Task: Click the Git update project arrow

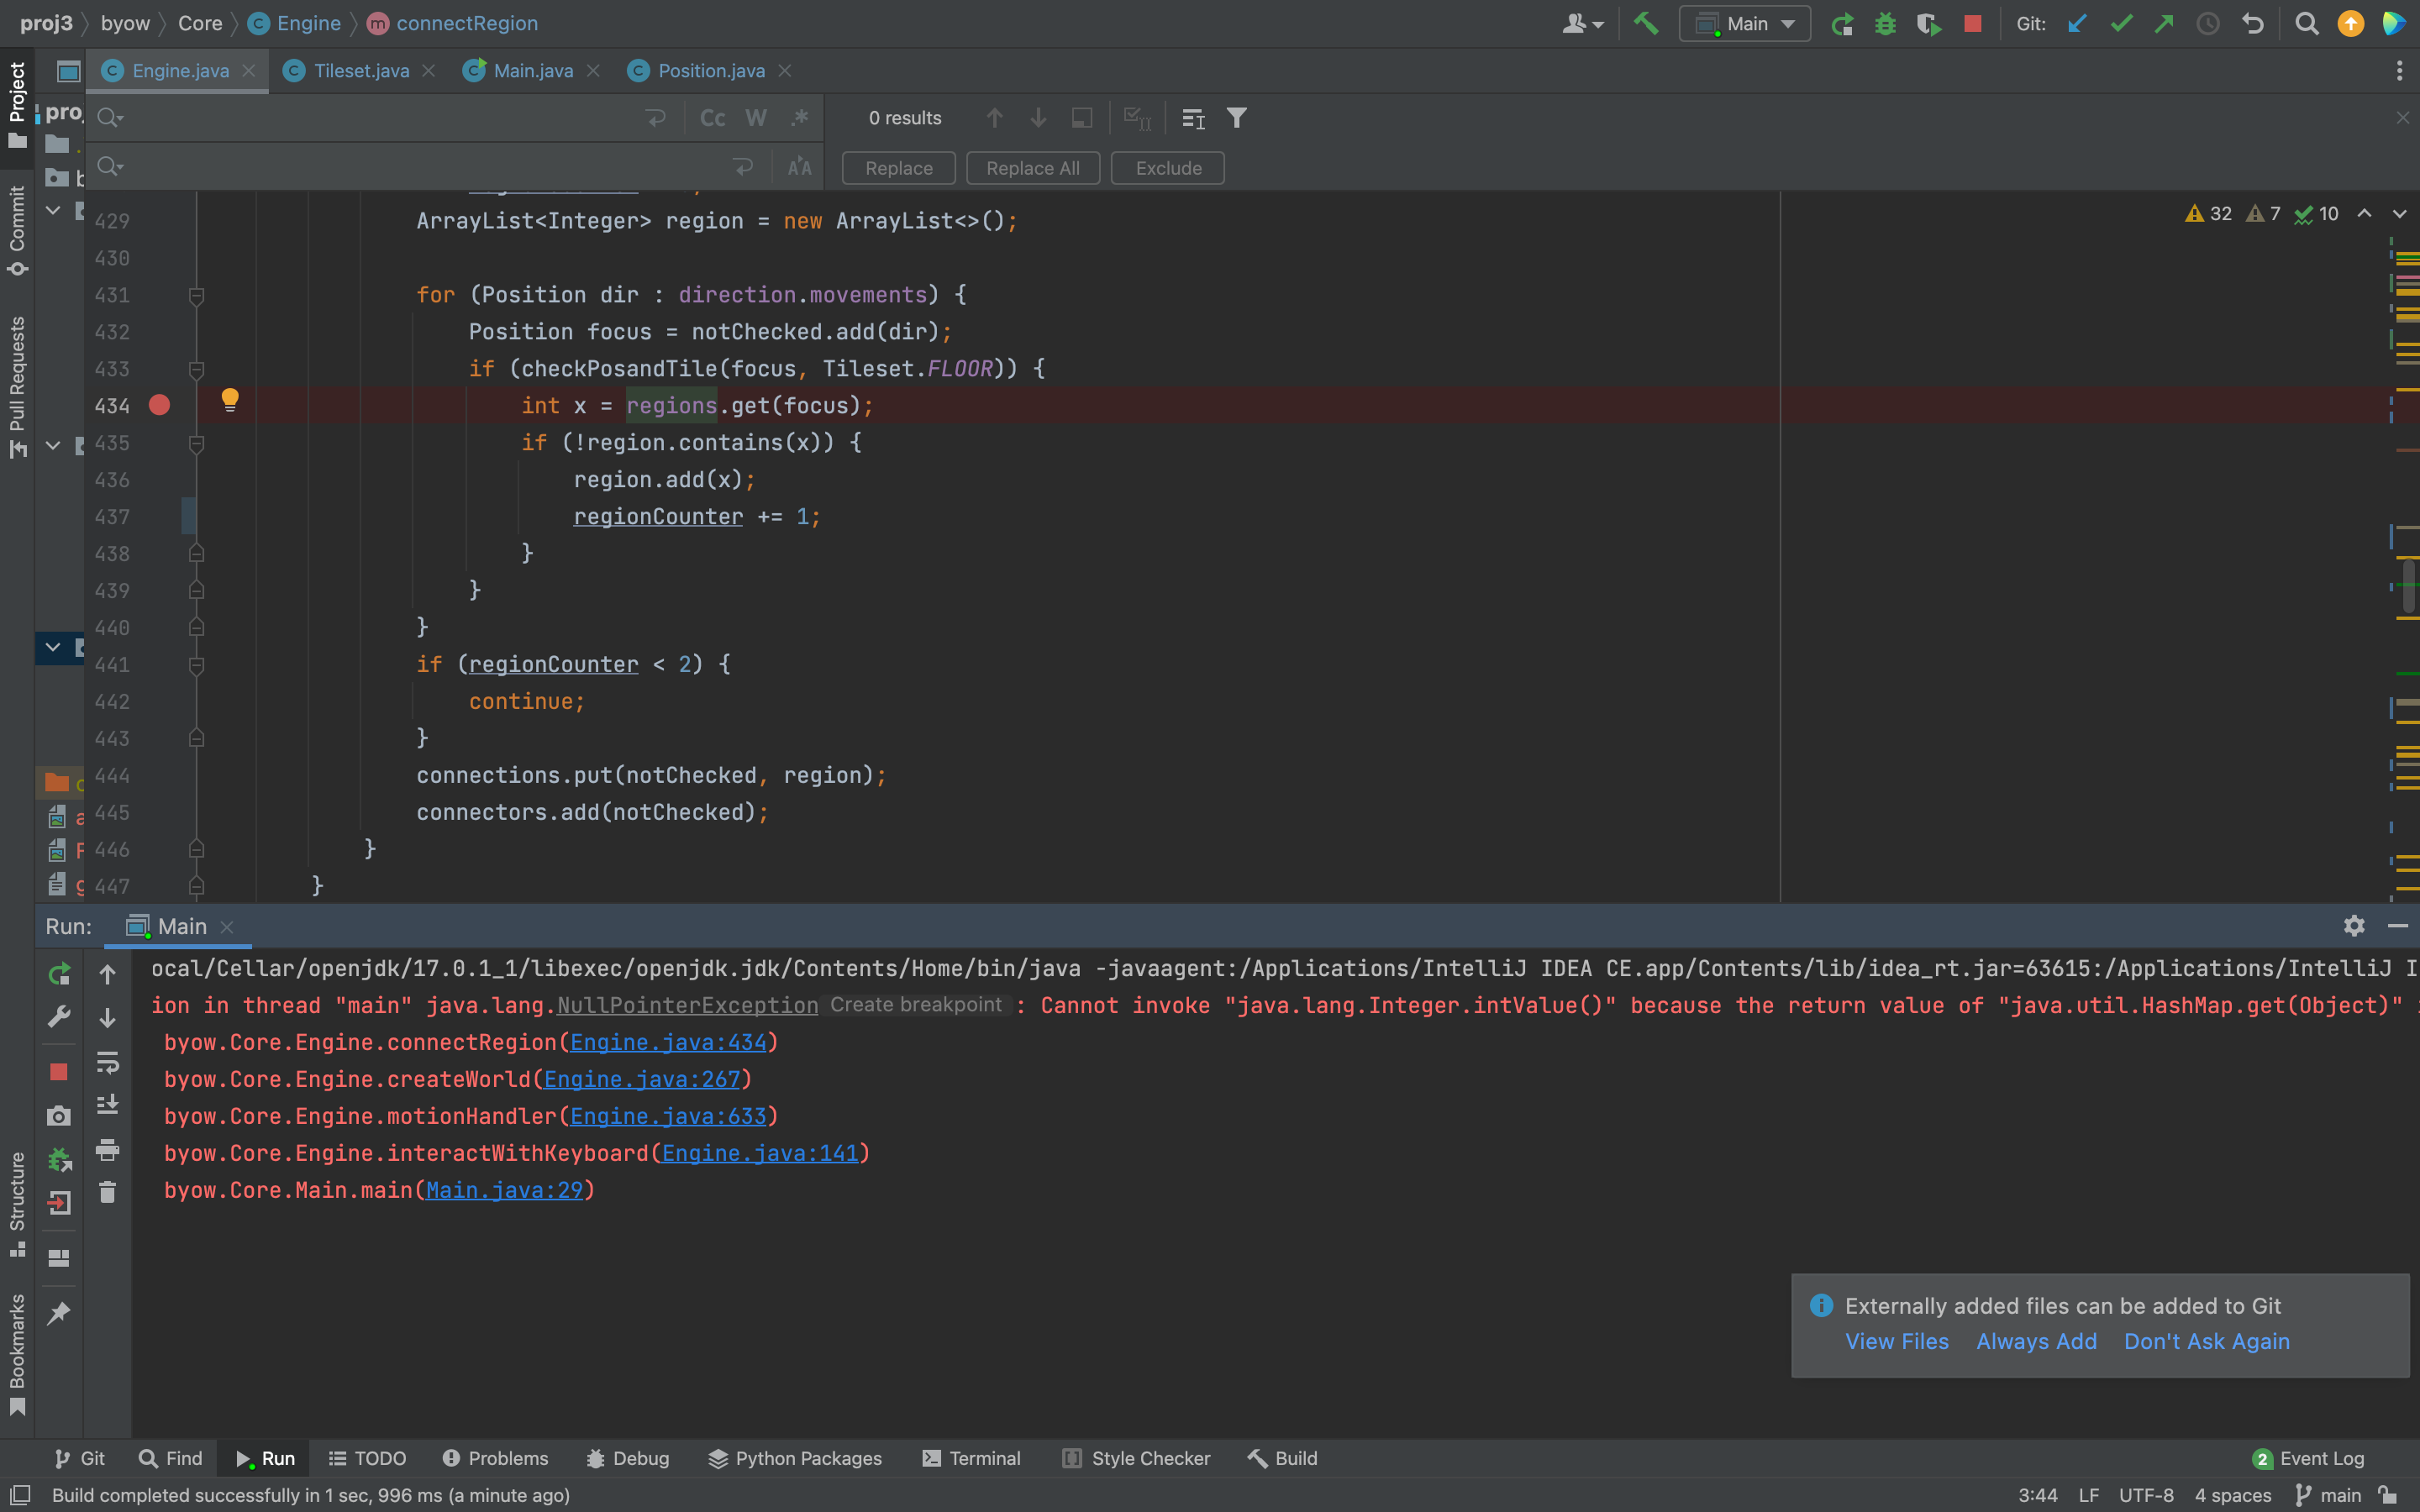Action: (2077, 23)
